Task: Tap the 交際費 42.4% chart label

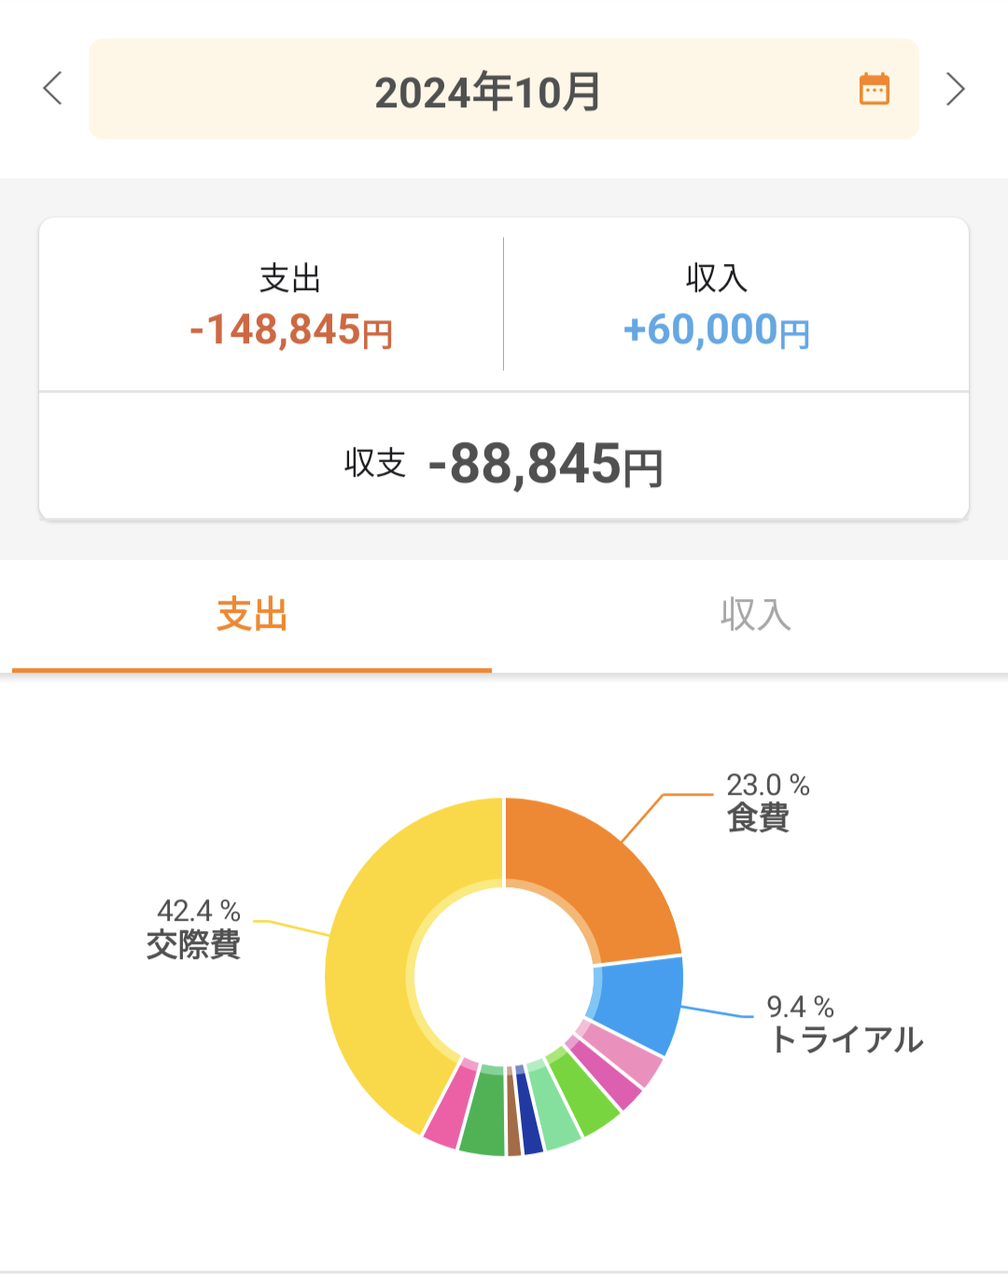Action: coord(194,929)
